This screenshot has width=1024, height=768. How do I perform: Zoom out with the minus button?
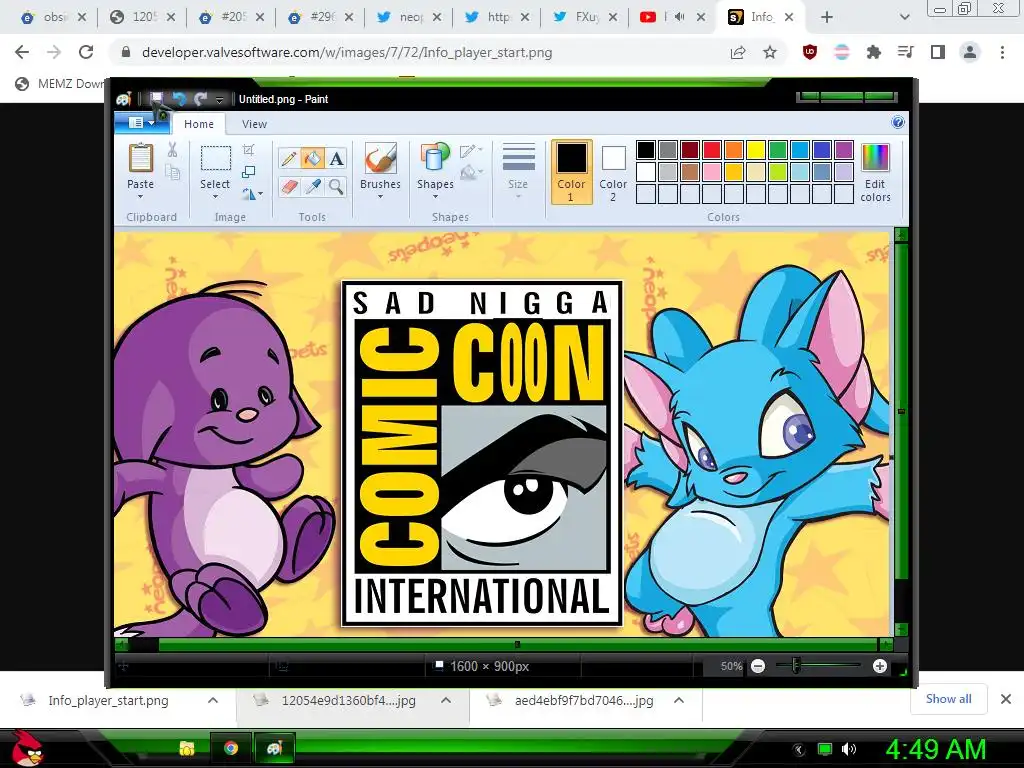click(x=758, y=666)
